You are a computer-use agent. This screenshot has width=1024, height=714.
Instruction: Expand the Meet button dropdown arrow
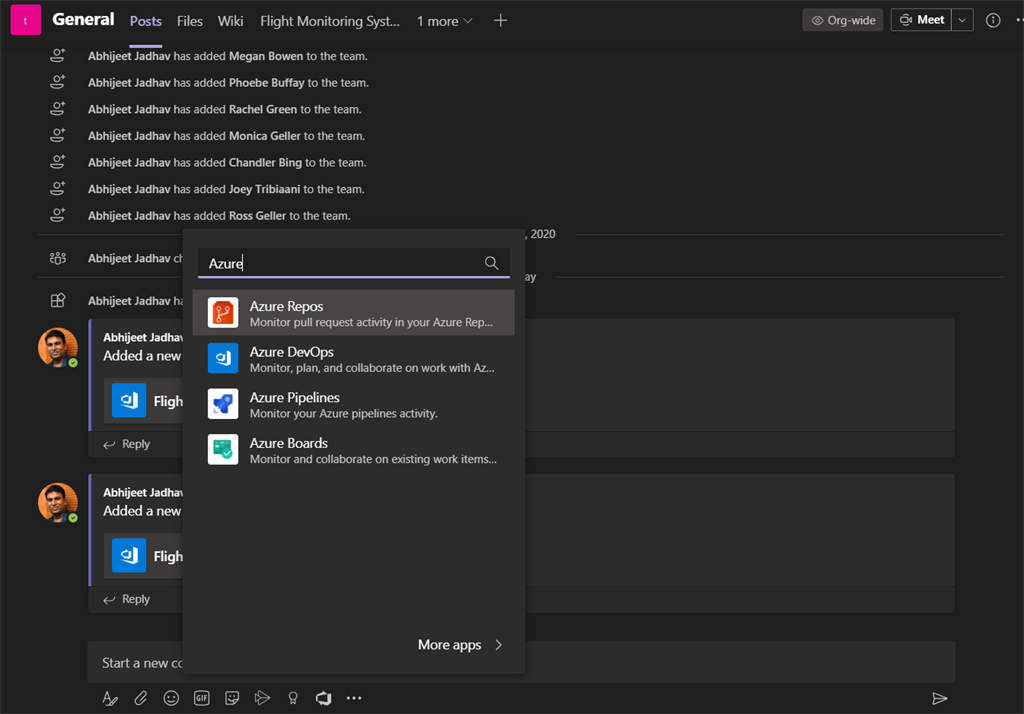963,20
